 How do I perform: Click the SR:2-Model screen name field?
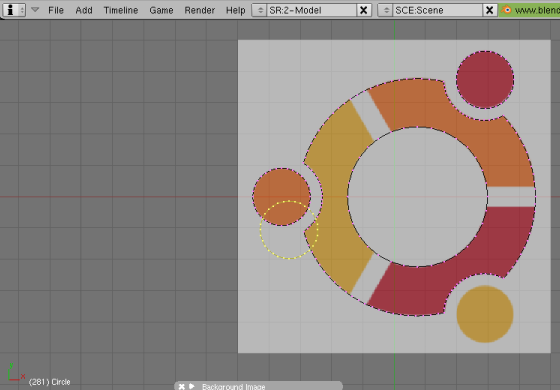pos(311,10)
